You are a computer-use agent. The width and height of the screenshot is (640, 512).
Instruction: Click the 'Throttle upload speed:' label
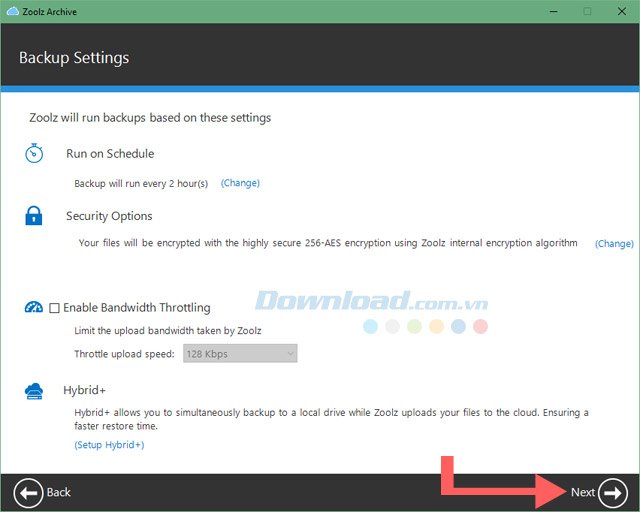pos(124,354)
